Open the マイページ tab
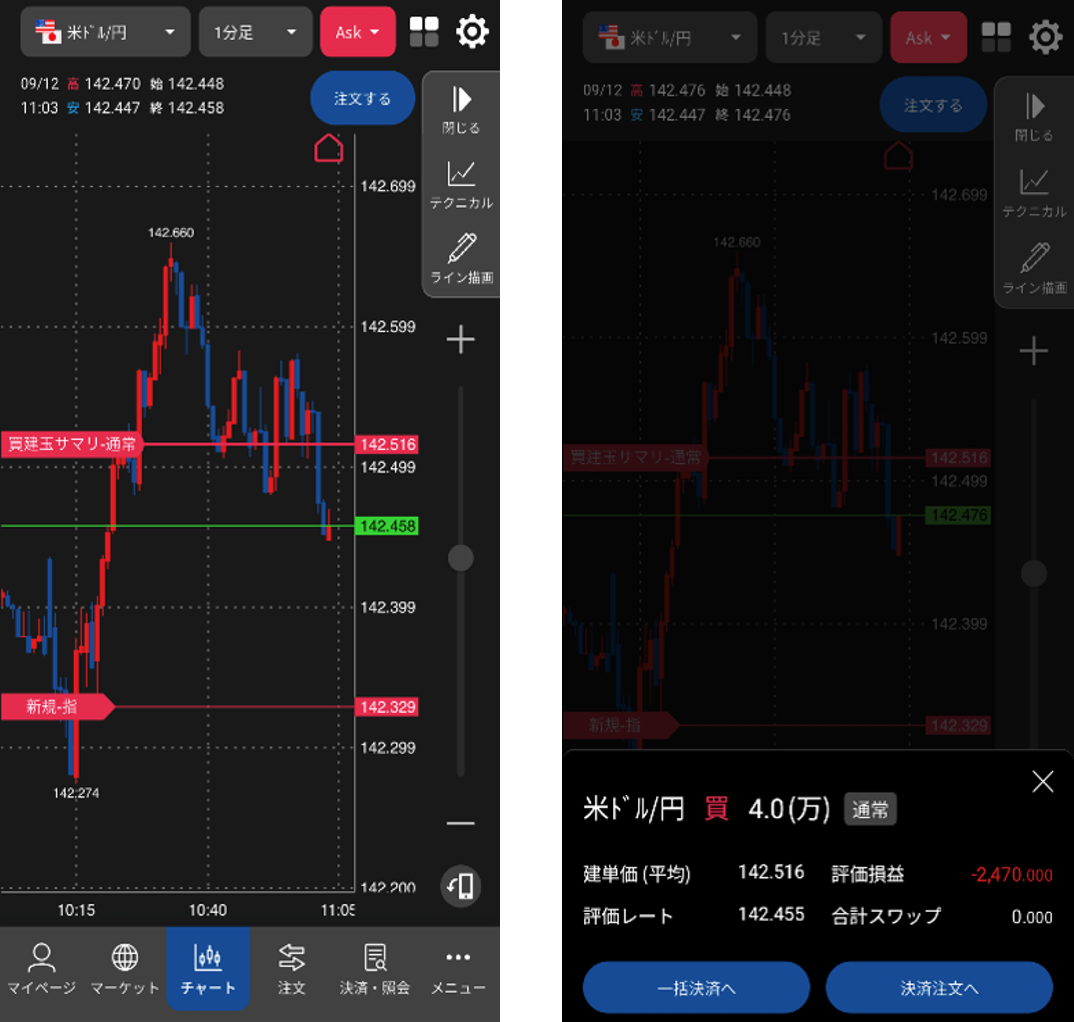The image size is (1074, 1022). tap(42, 969)
